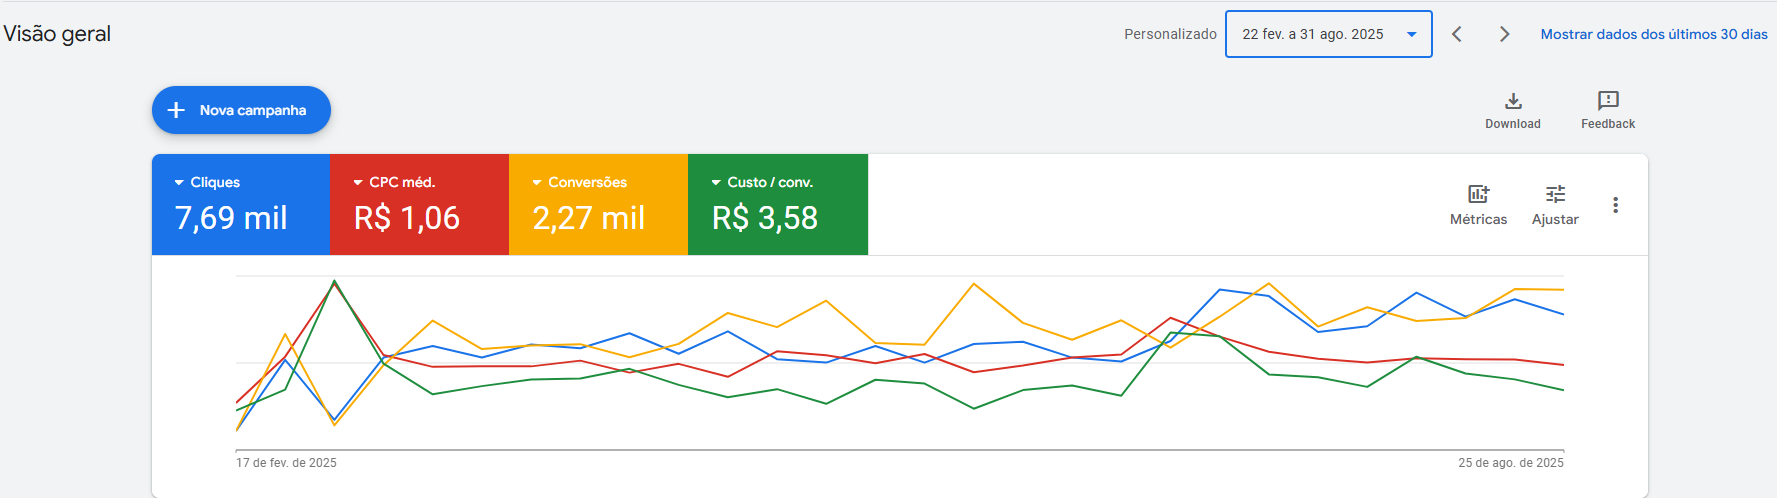Select the red CPC méd. scorecard value
The image size is (1777, 498).
coord(407,218)
